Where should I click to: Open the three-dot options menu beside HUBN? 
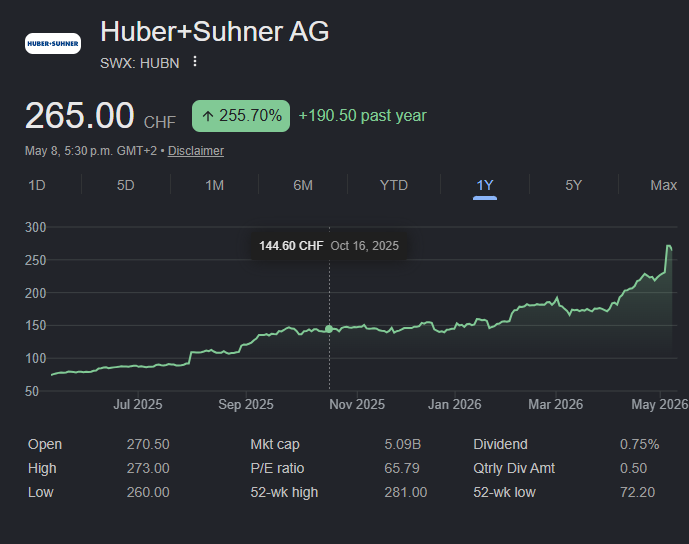tap(195, 62)
